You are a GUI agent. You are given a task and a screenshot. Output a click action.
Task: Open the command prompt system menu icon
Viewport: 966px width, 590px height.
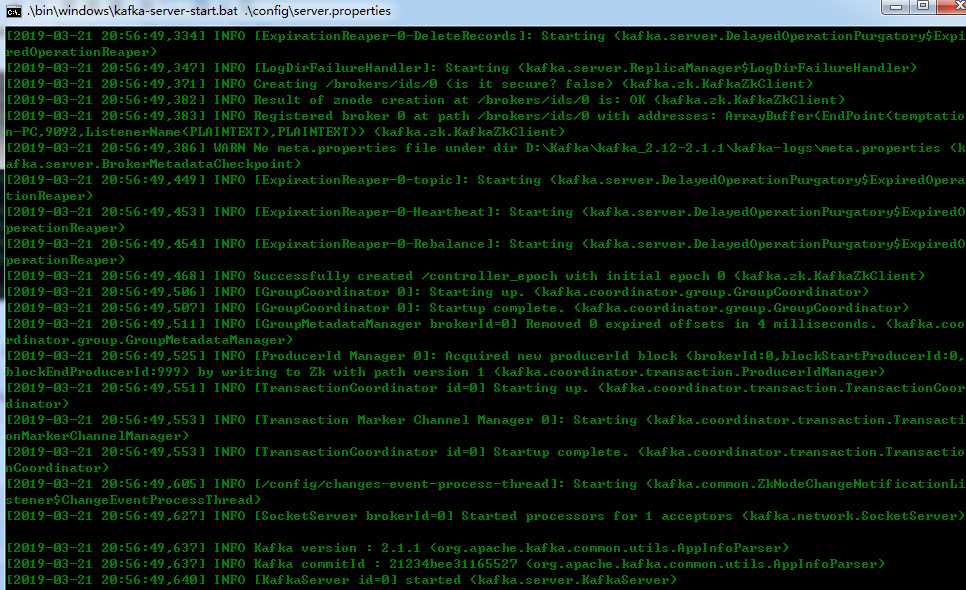point(13,10)
